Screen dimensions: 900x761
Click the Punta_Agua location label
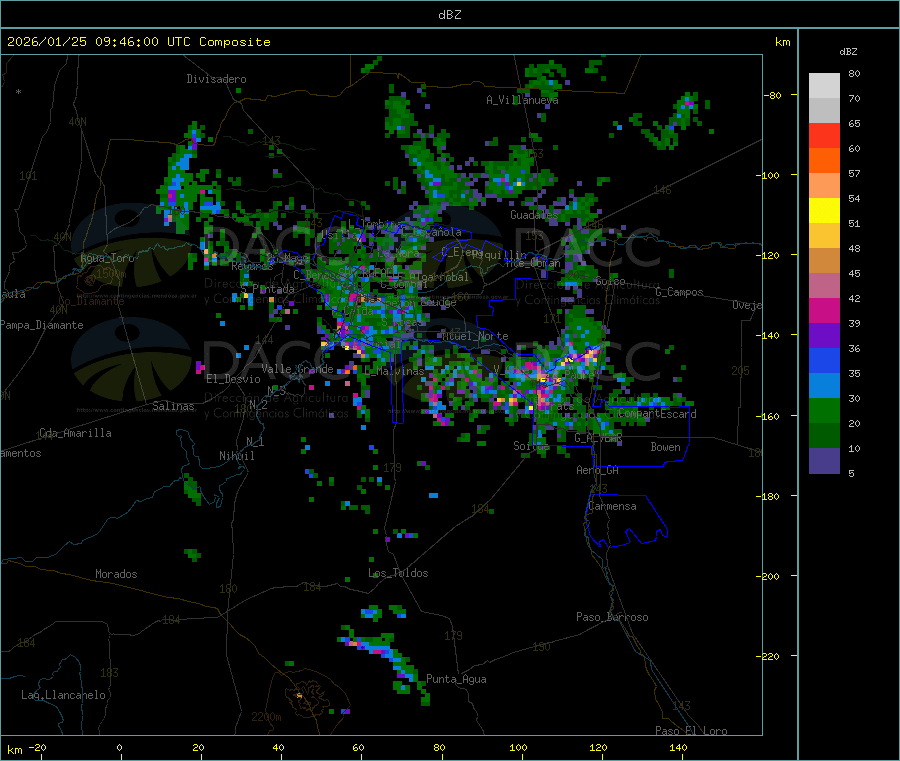pos(456,679)
